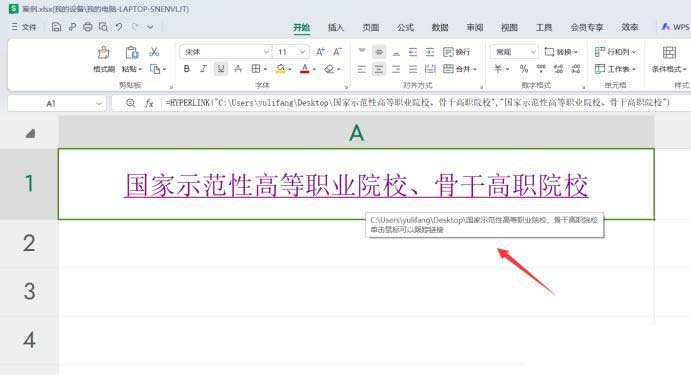Toggle underline formatting
The width and height of the screenshot is (691, 375).
221,69
